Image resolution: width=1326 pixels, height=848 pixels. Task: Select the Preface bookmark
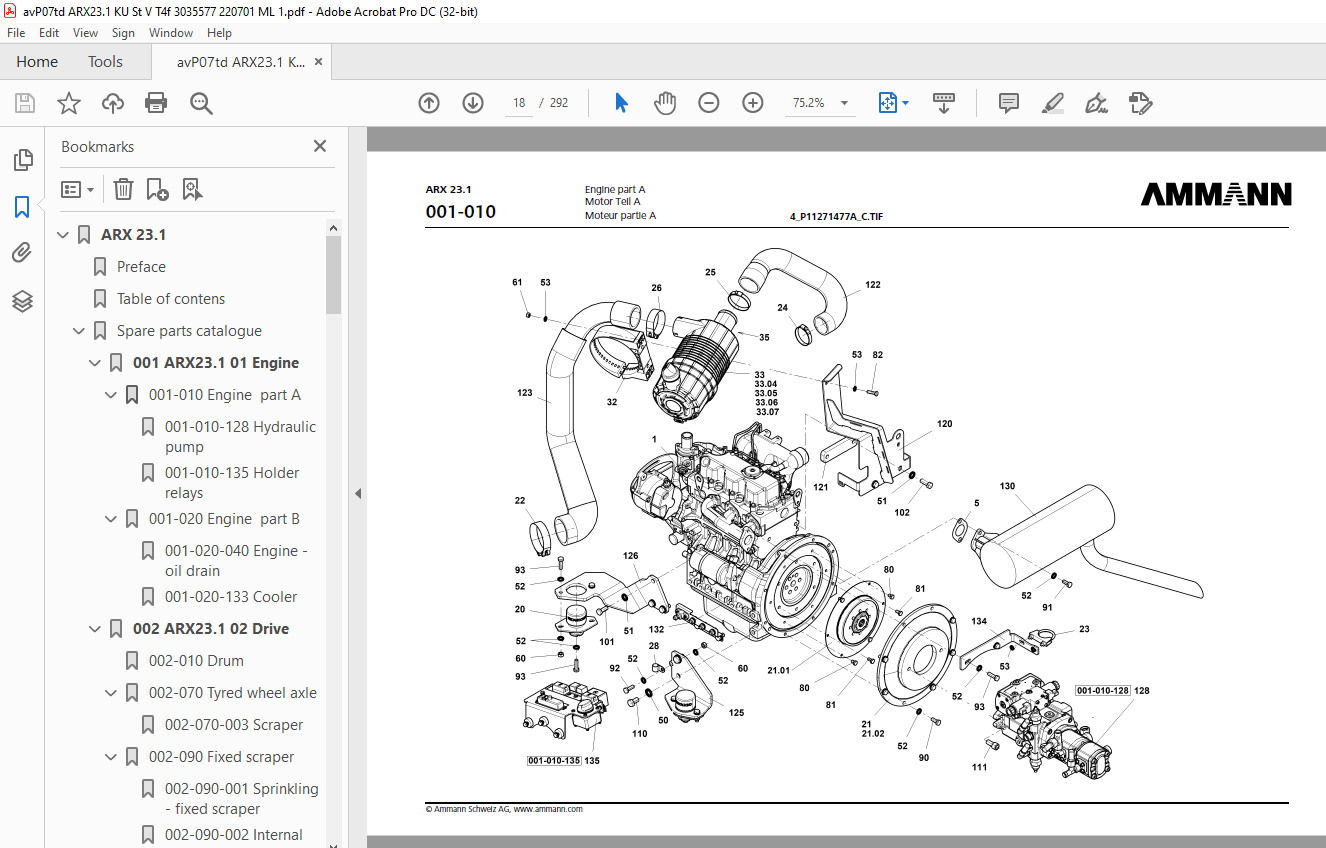click(141, 267)
